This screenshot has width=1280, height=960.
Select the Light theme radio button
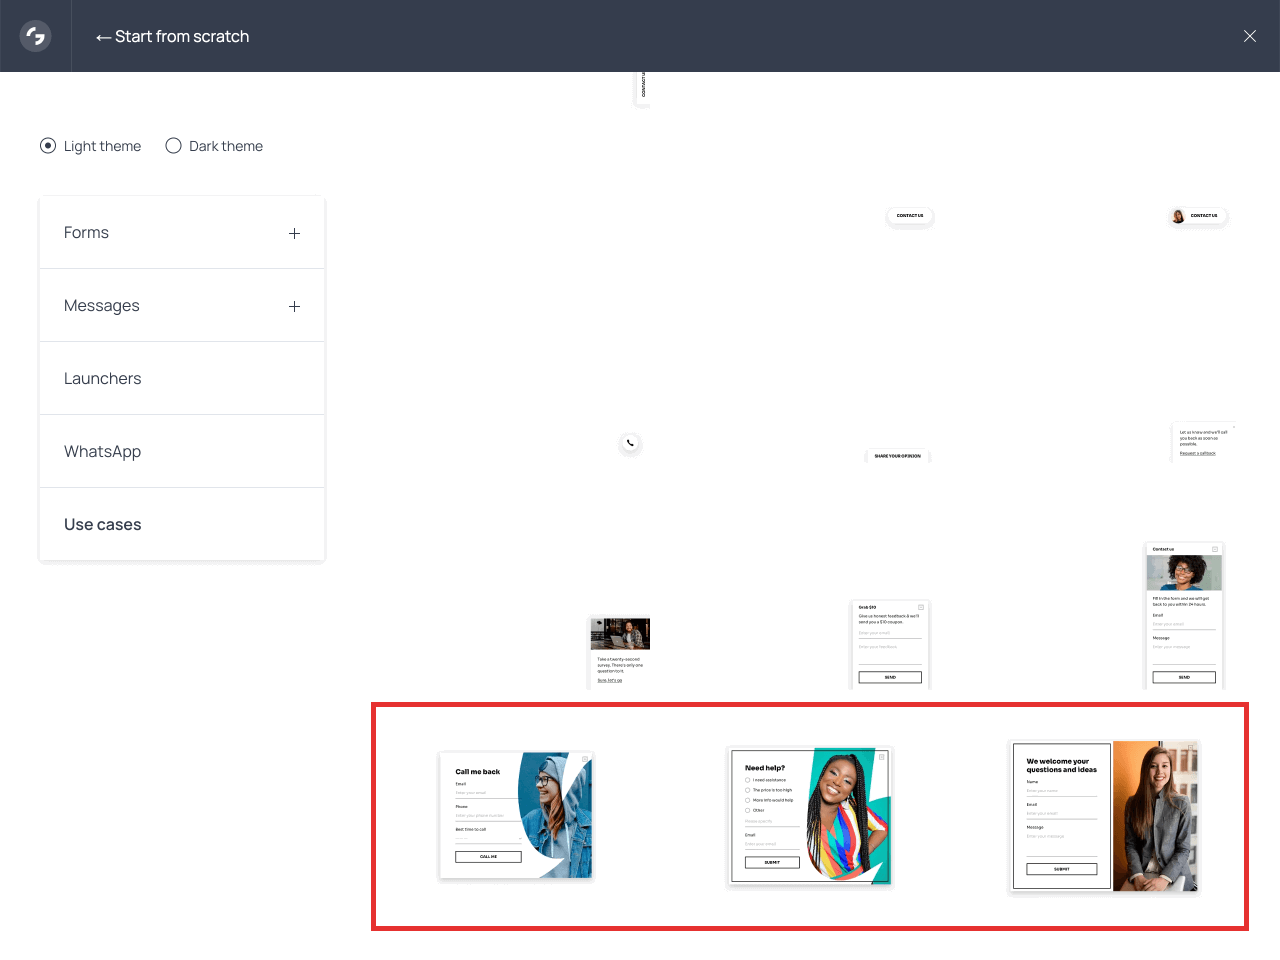coord(47,145)
